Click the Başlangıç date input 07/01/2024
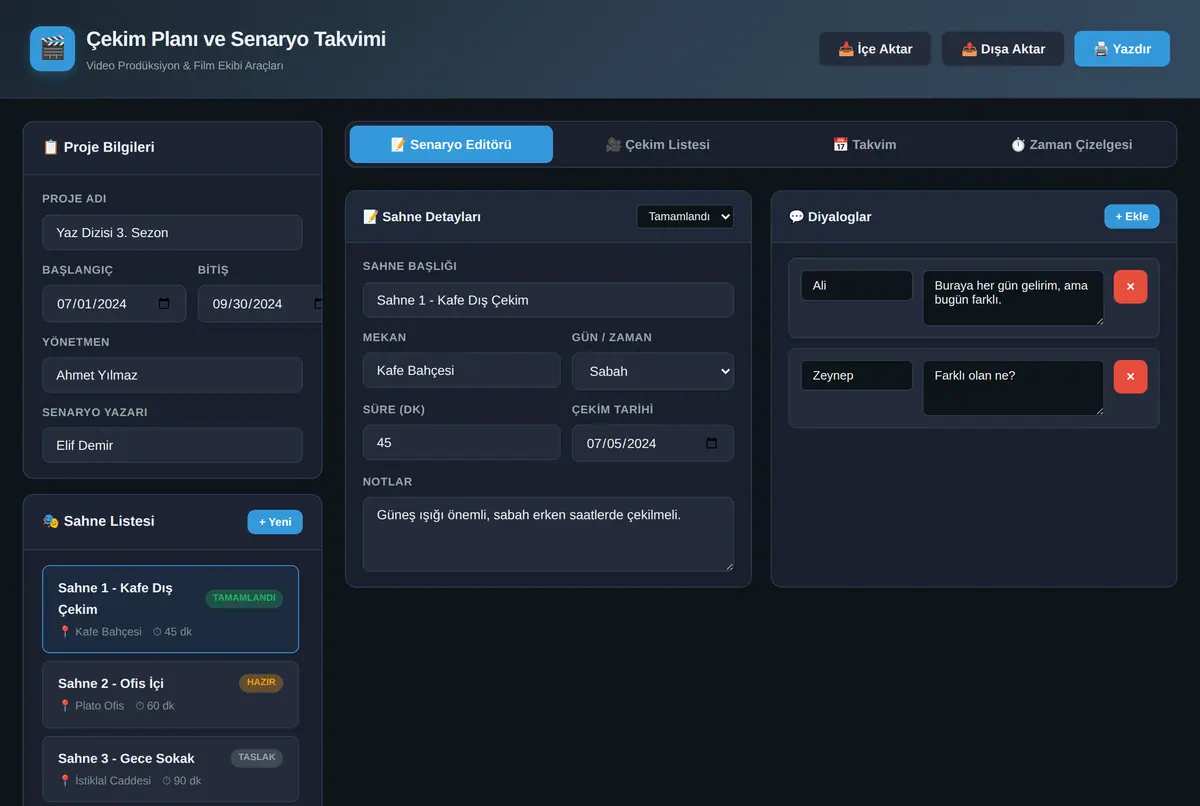1200x806 pixels. tap(114, 304)
